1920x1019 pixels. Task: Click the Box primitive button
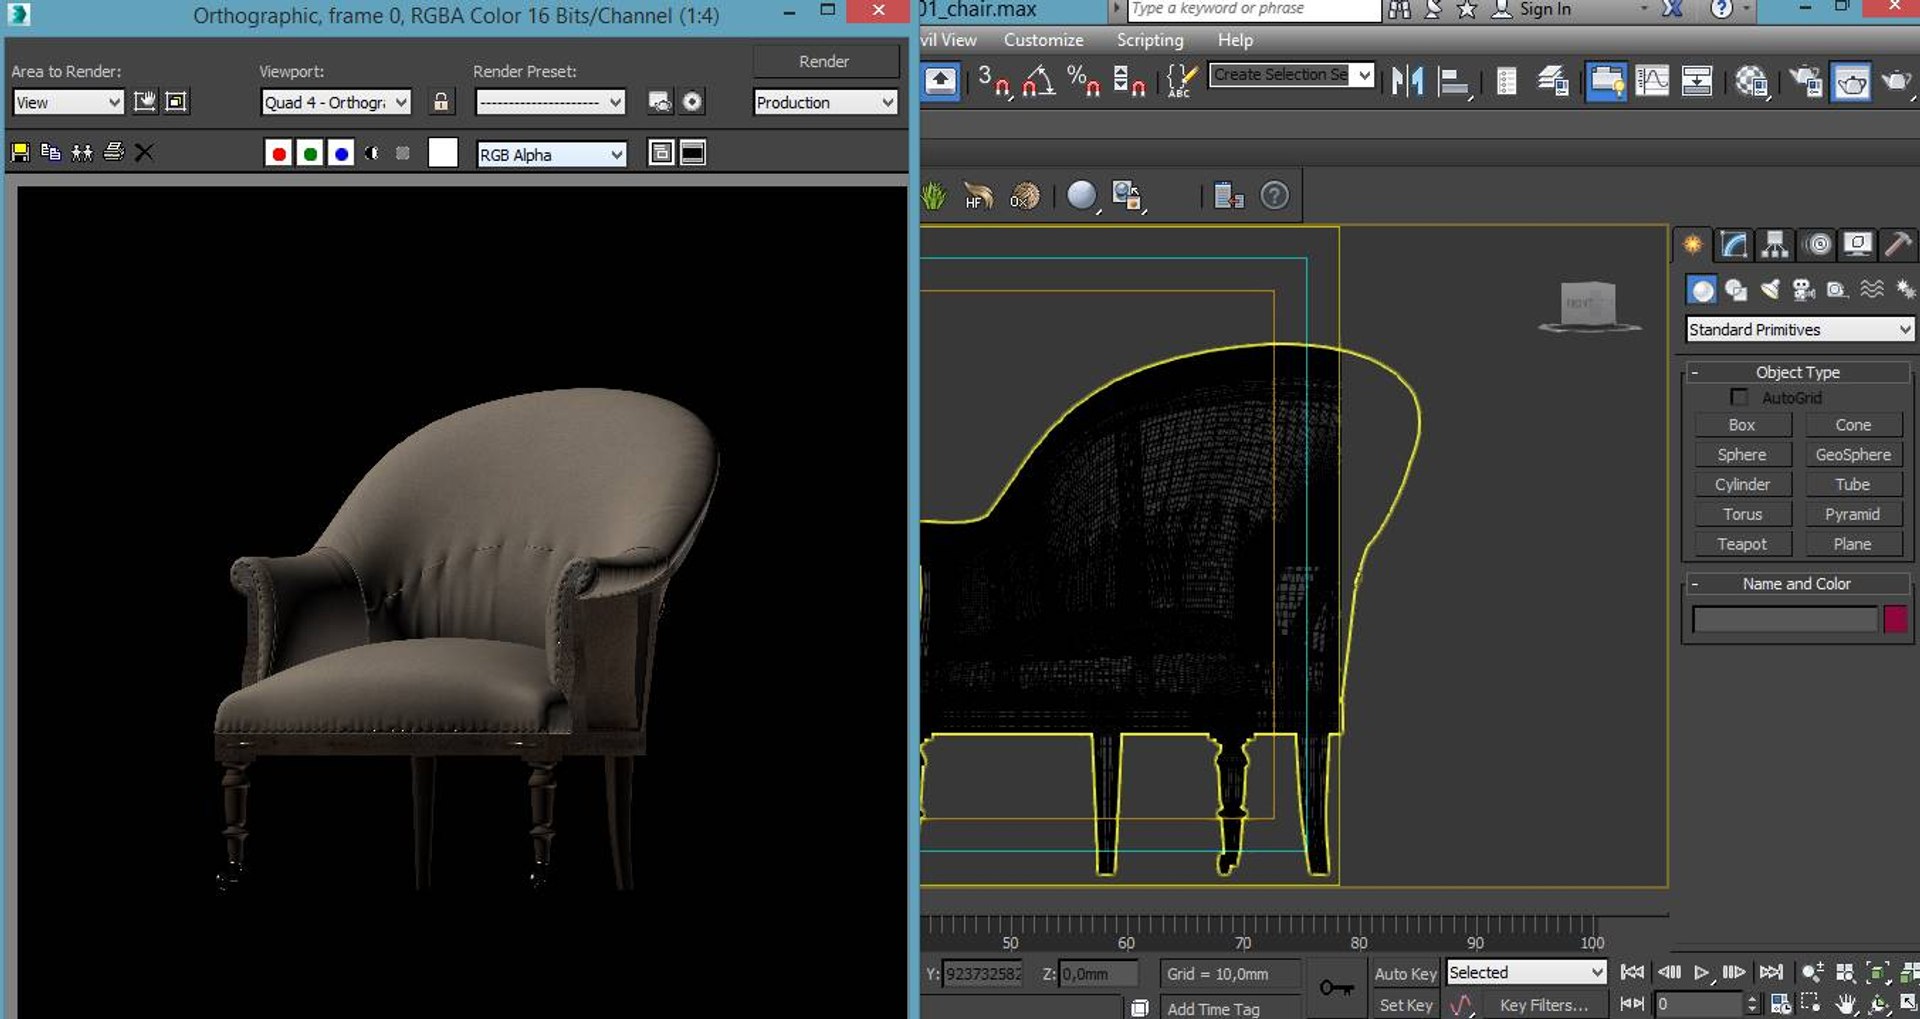coord(1742,425)
